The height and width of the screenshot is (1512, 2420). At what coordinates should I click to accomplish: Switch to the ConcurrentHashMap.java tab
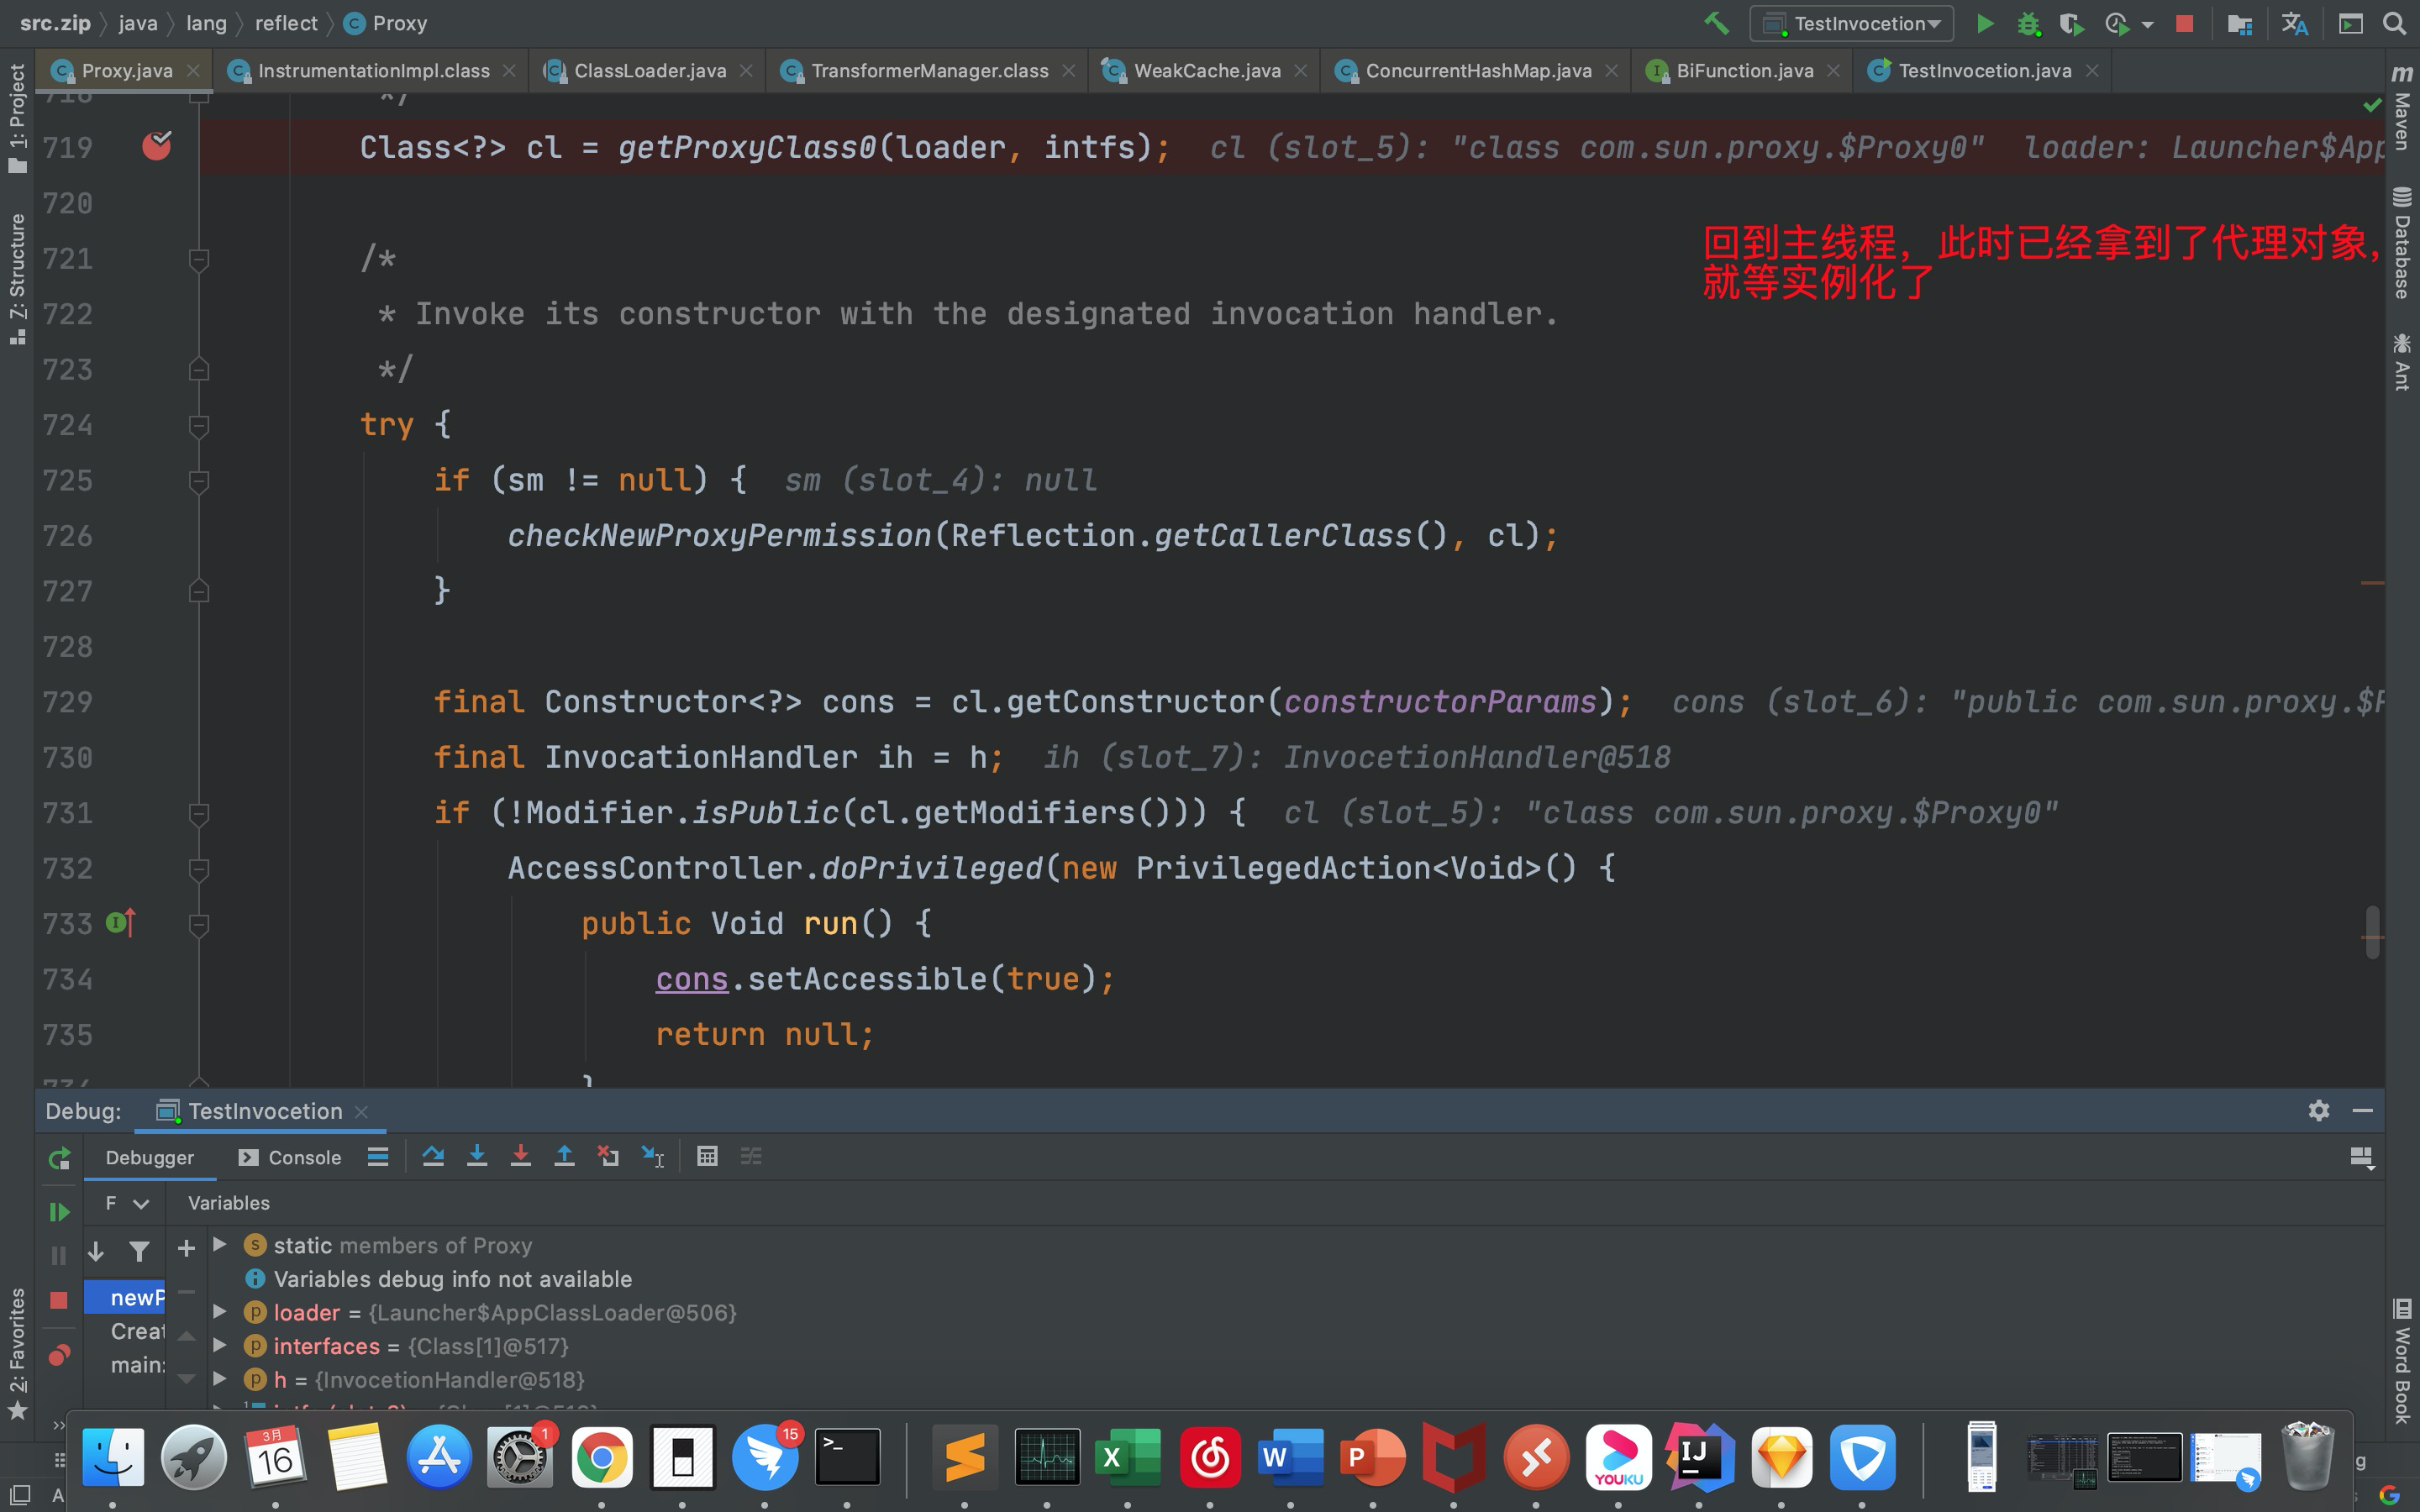1478,70
